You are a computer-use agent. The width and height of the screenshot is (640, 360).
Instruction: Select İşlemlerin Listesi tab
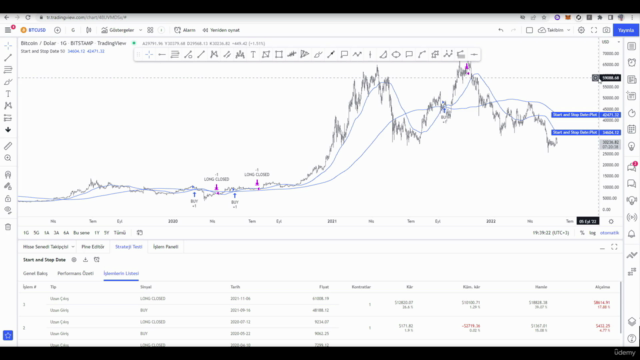pyautogui.click(x=121, y=273)
